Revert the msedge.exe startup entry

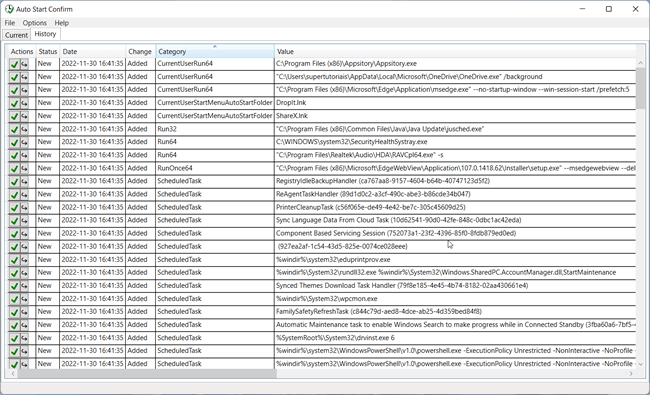[x=24, y=90]
